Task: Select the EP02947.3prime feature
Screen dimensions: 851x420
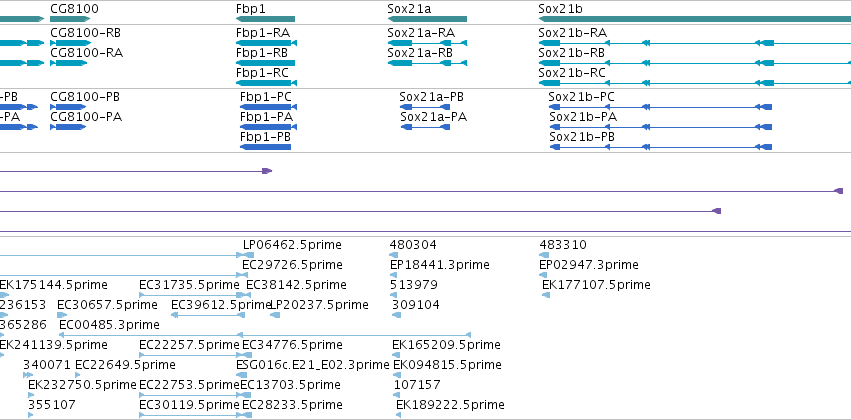Action: [x=543, y=275]
